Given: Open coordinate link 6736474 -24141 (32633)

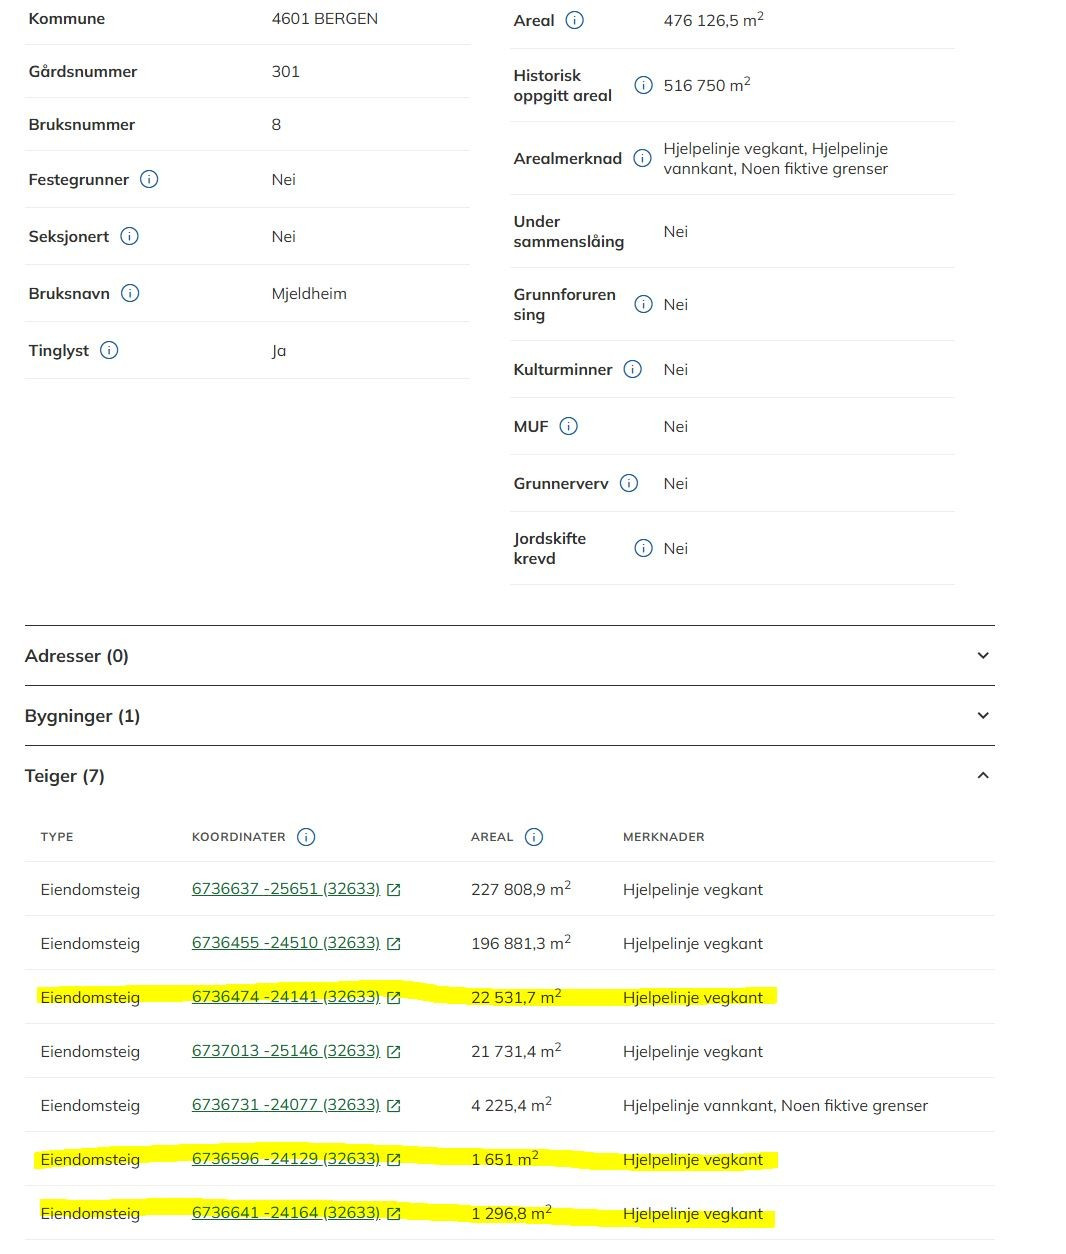Looking at the screenshot, I should click(286, 997).
